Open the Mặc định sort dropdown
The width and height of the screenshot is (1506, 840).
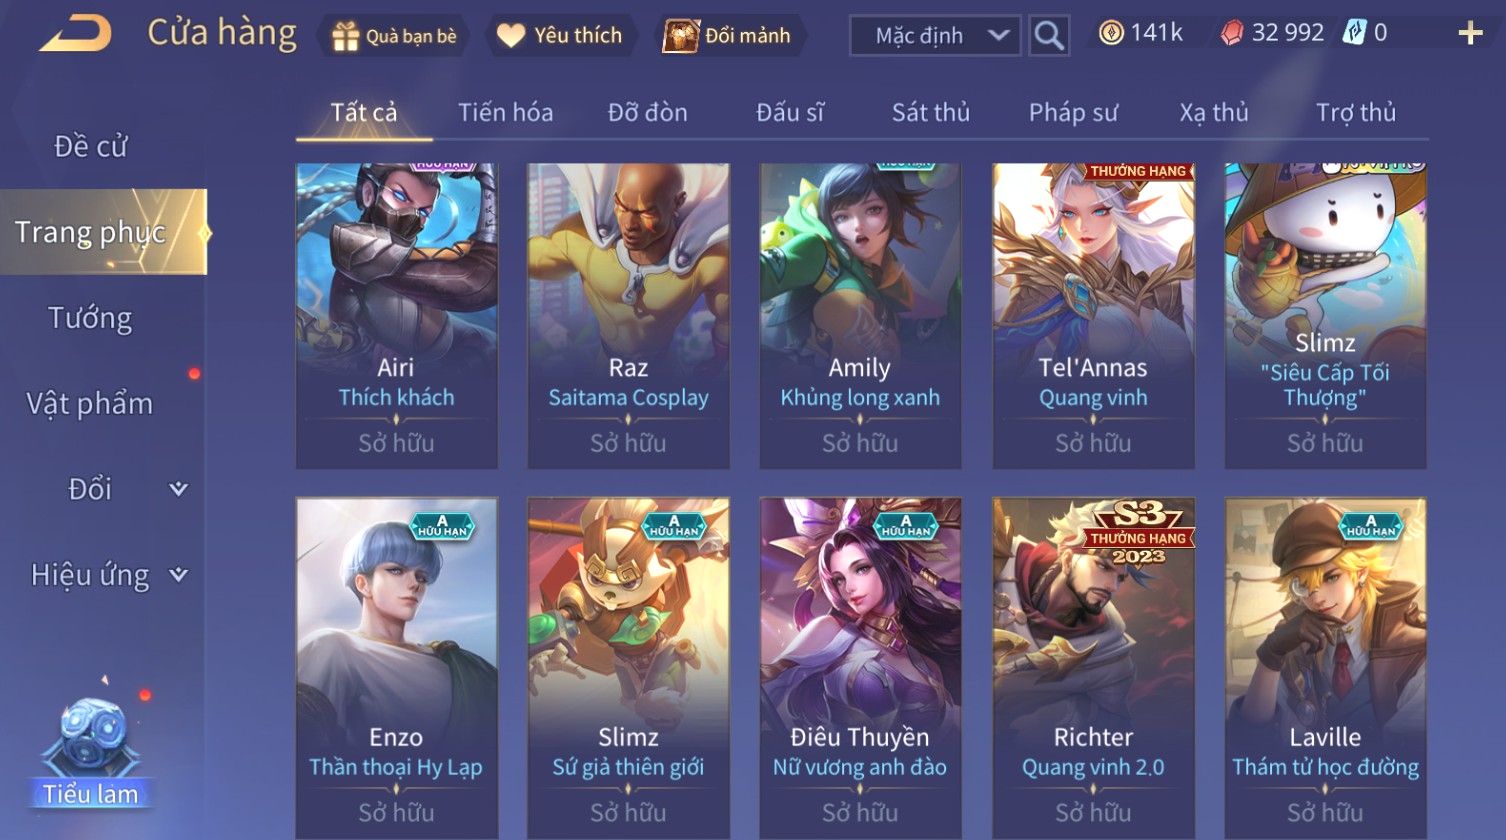[935, 36]
